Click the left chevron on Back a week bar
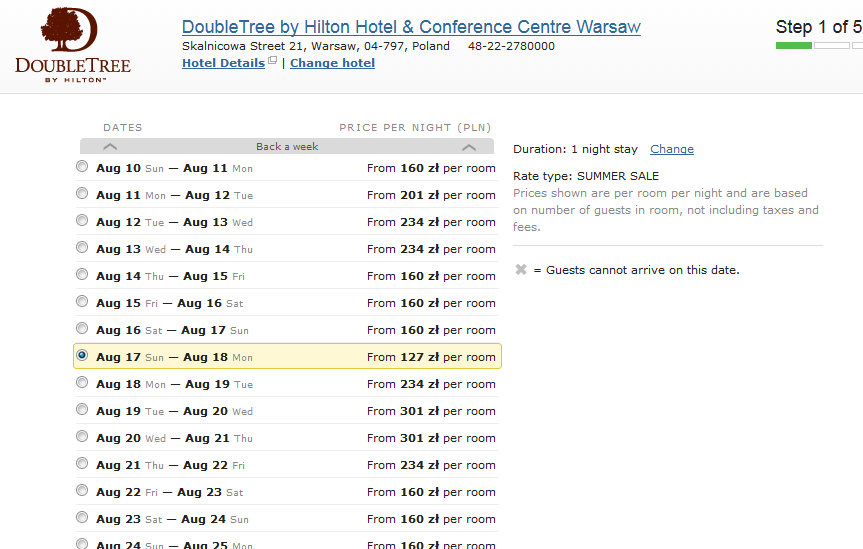This screenshot has width=863, height=549. (110, 146)
